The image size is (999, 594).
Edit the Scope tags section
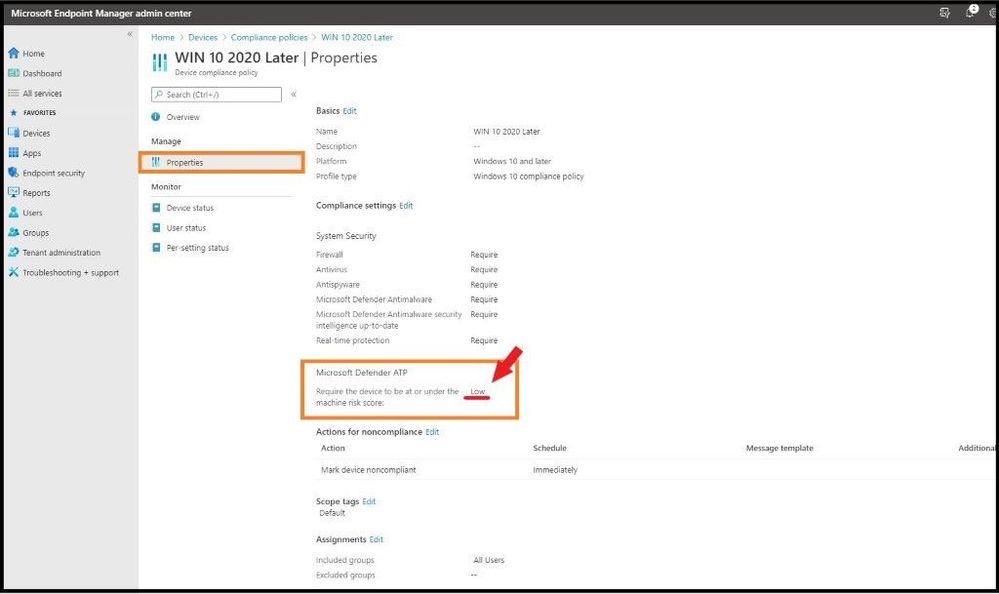[369, 502]
